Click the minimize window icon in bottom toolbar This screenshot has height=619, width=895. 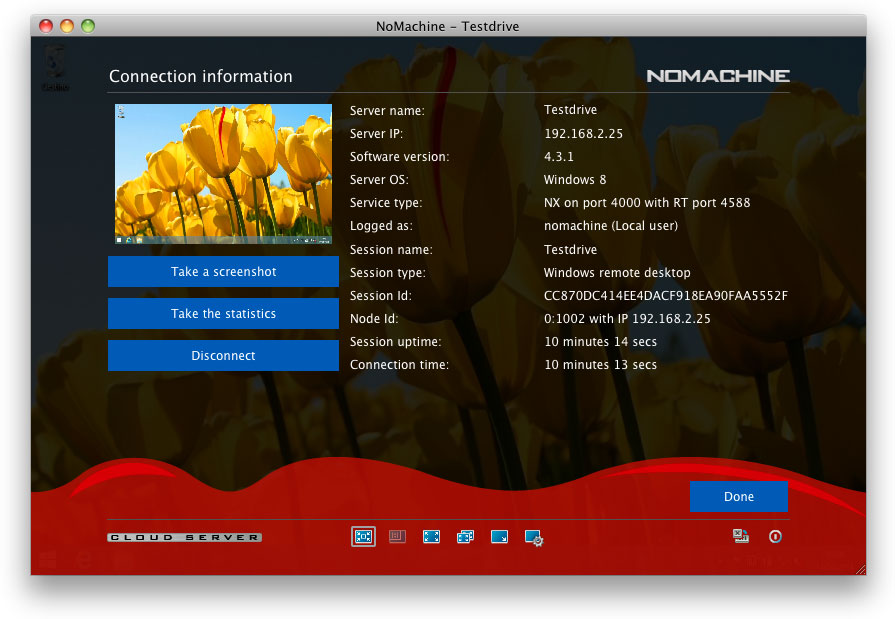coord(741,537)
